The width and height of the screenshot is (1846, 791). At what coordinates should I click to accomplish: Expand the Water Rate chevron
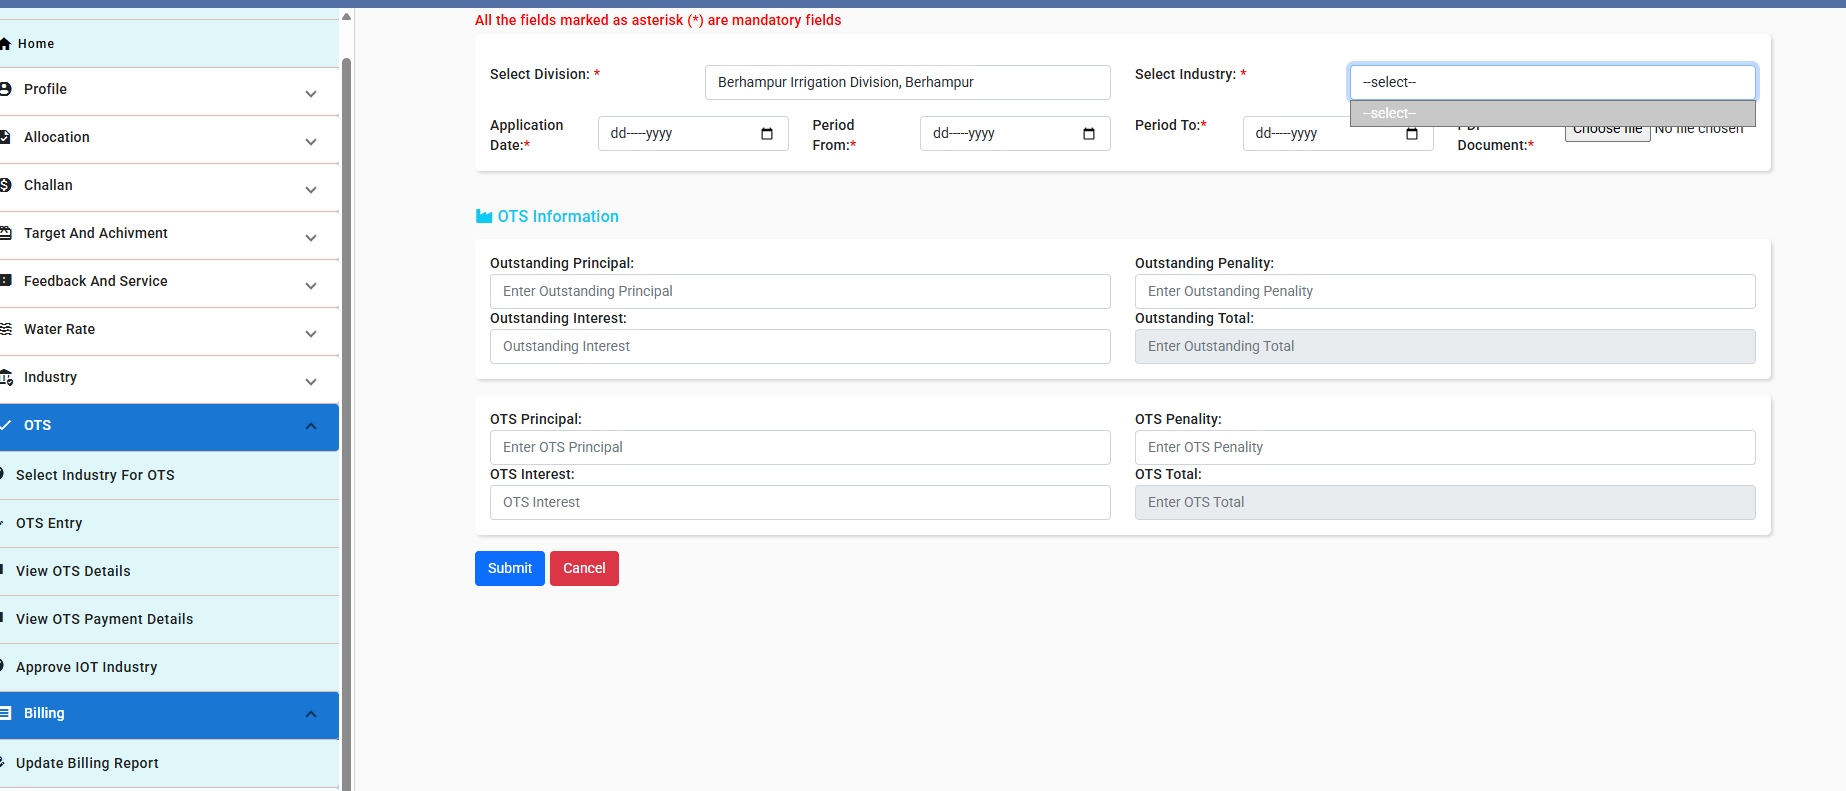click(x=311, y=334)
